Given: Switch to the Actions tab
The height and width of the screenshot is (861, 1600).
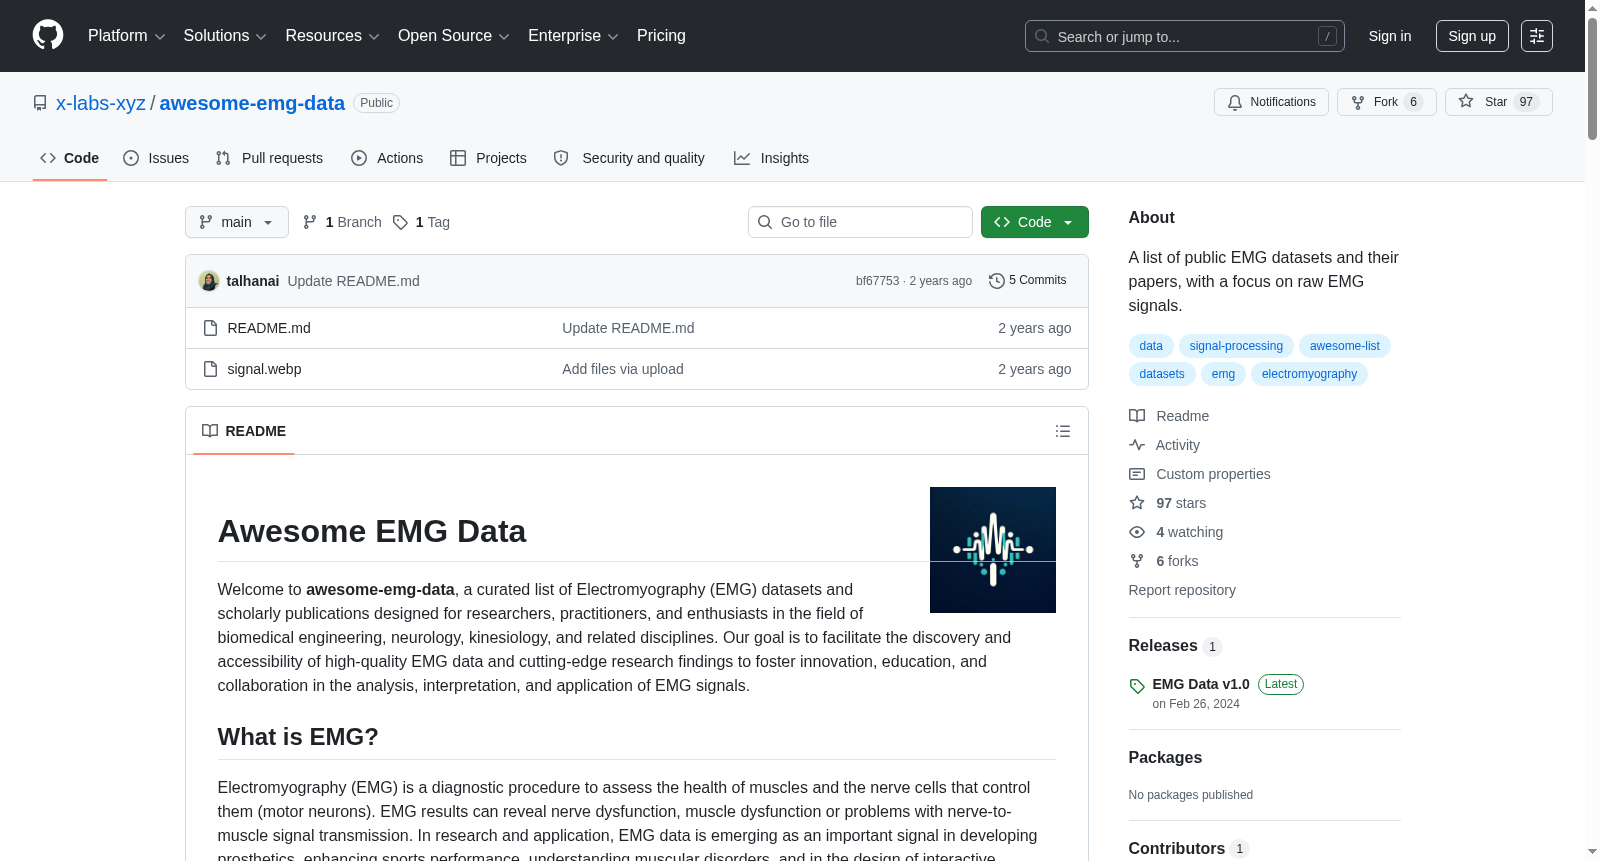Looking at the screenshot, I should click(387, 158).
